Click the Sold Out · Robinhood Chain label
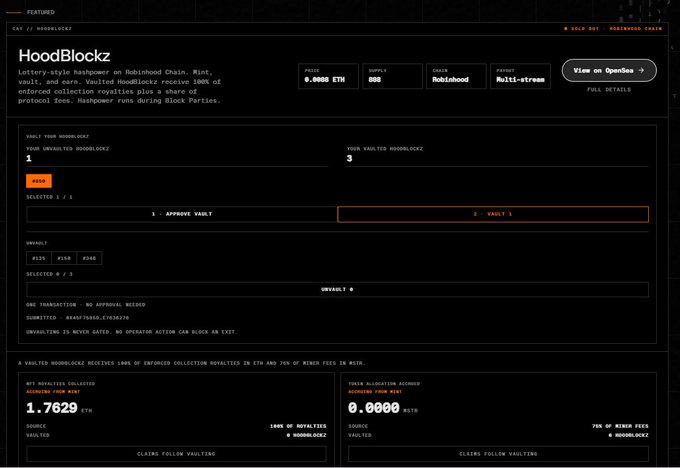Image resolution: width=680 pixels, height=468 pixels. tap(616, 29)
